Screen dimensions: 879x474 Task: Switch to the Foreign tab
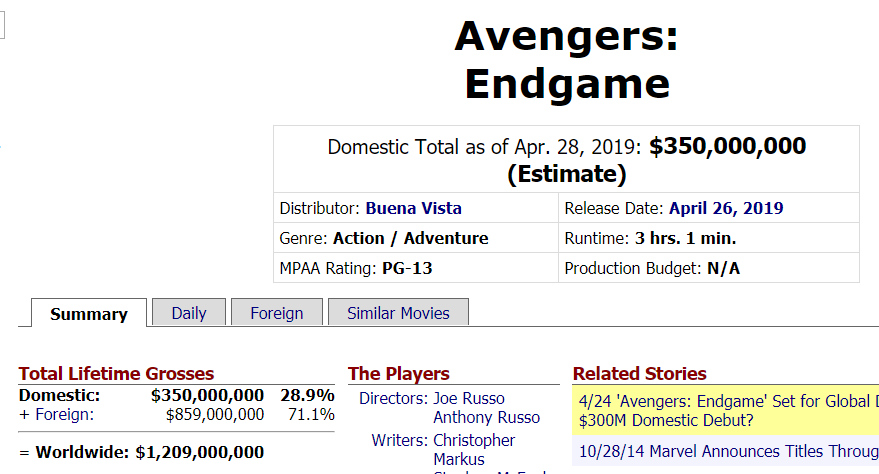click(277, 313)
